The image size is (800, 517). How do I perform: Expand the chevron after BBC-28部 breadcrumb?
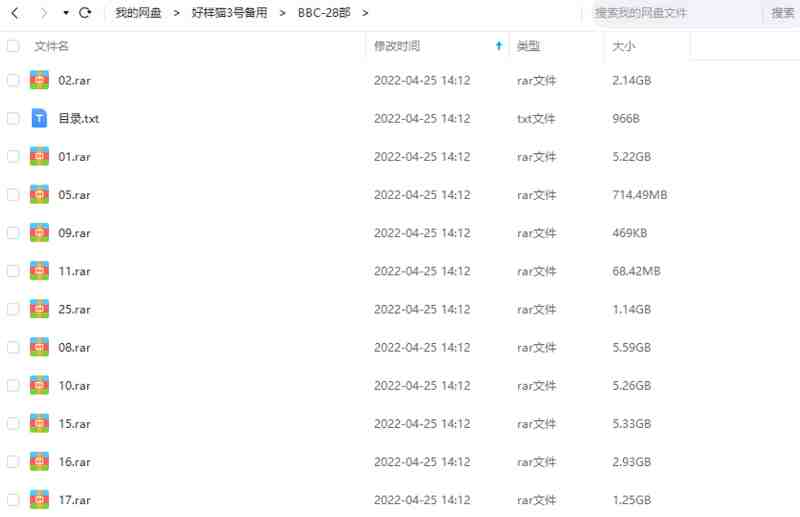(365, 13)
